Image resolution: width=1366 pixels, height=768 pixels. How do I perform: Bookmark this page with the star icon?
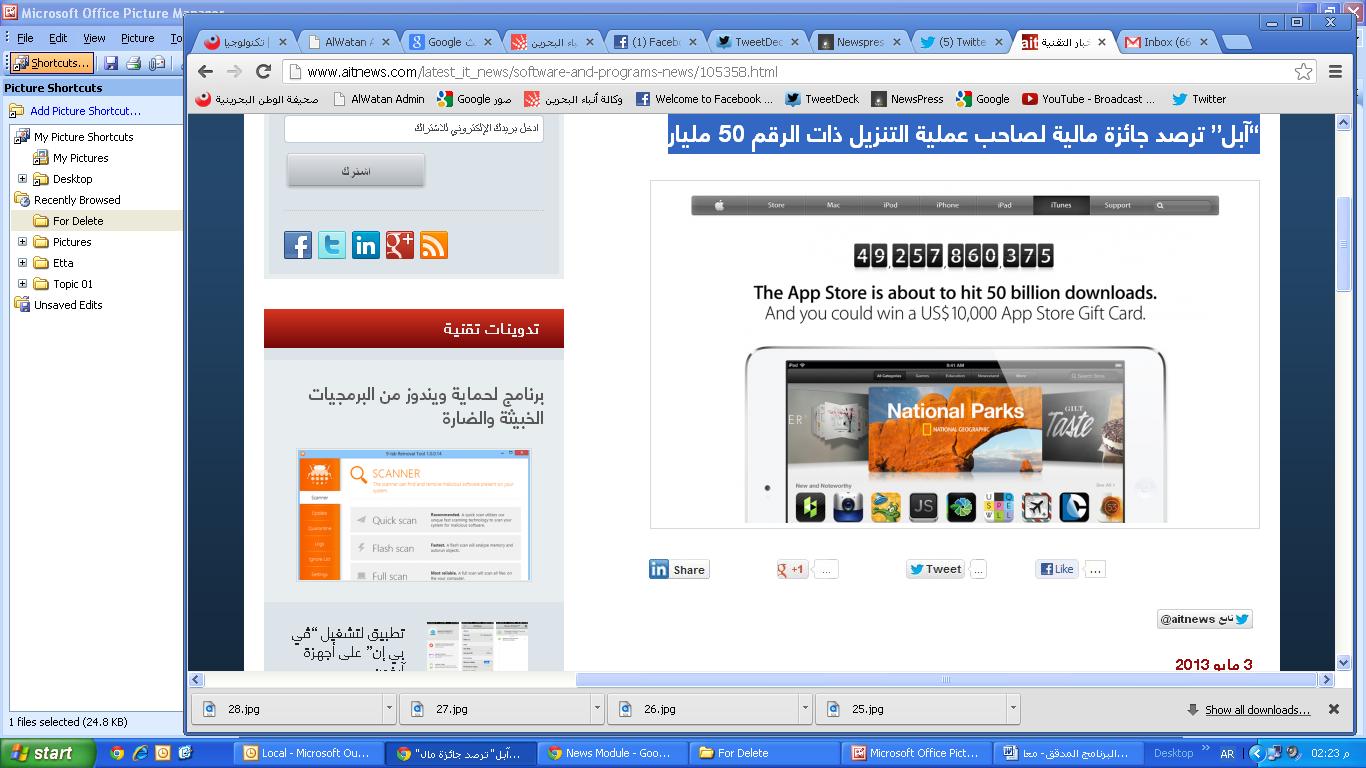1303,71
